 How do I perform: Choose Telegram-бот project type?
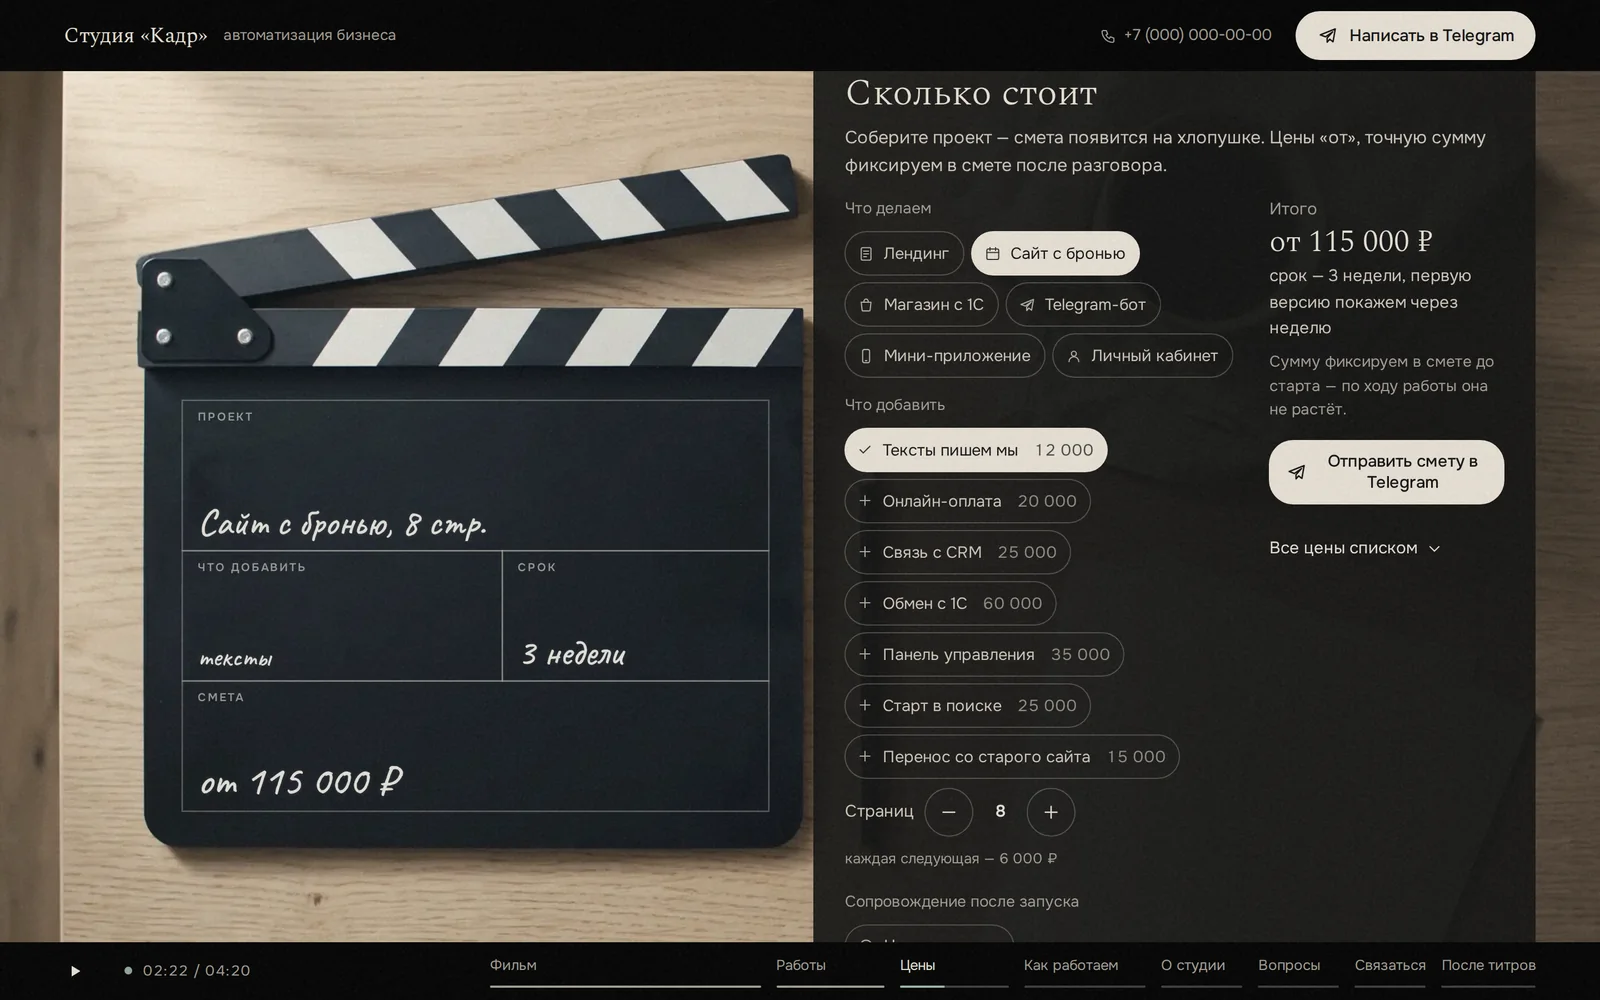pos(1083,305)
